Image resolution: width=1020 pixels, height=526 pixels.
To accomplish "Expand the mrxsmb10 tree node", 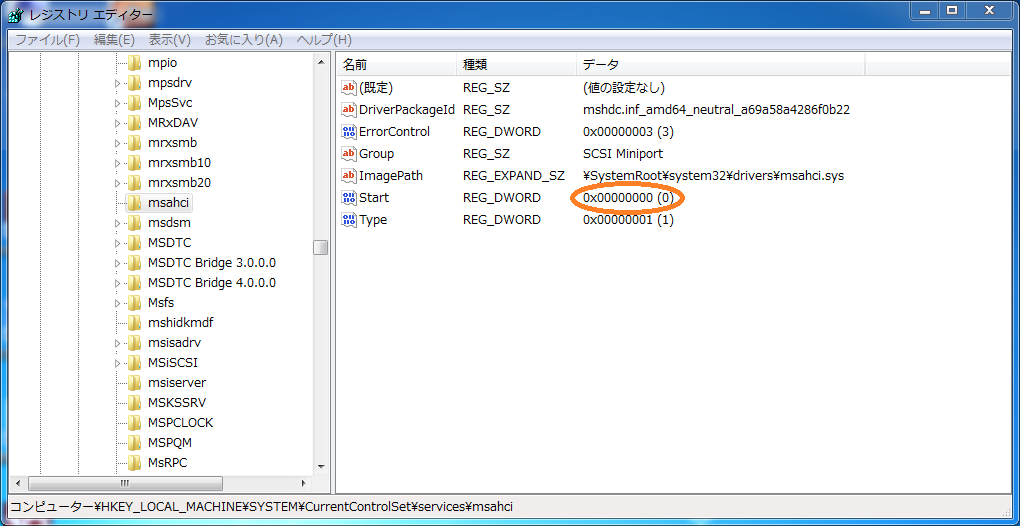I will 118,163.
